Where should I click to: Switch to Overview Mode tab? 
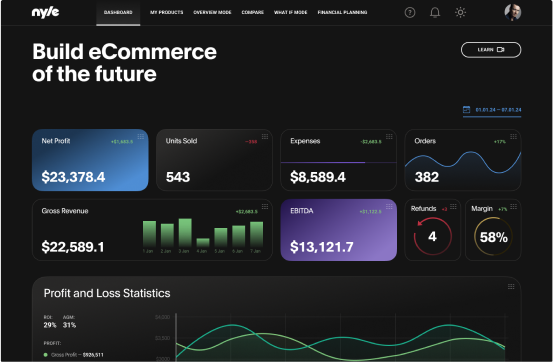coord(212,12)
